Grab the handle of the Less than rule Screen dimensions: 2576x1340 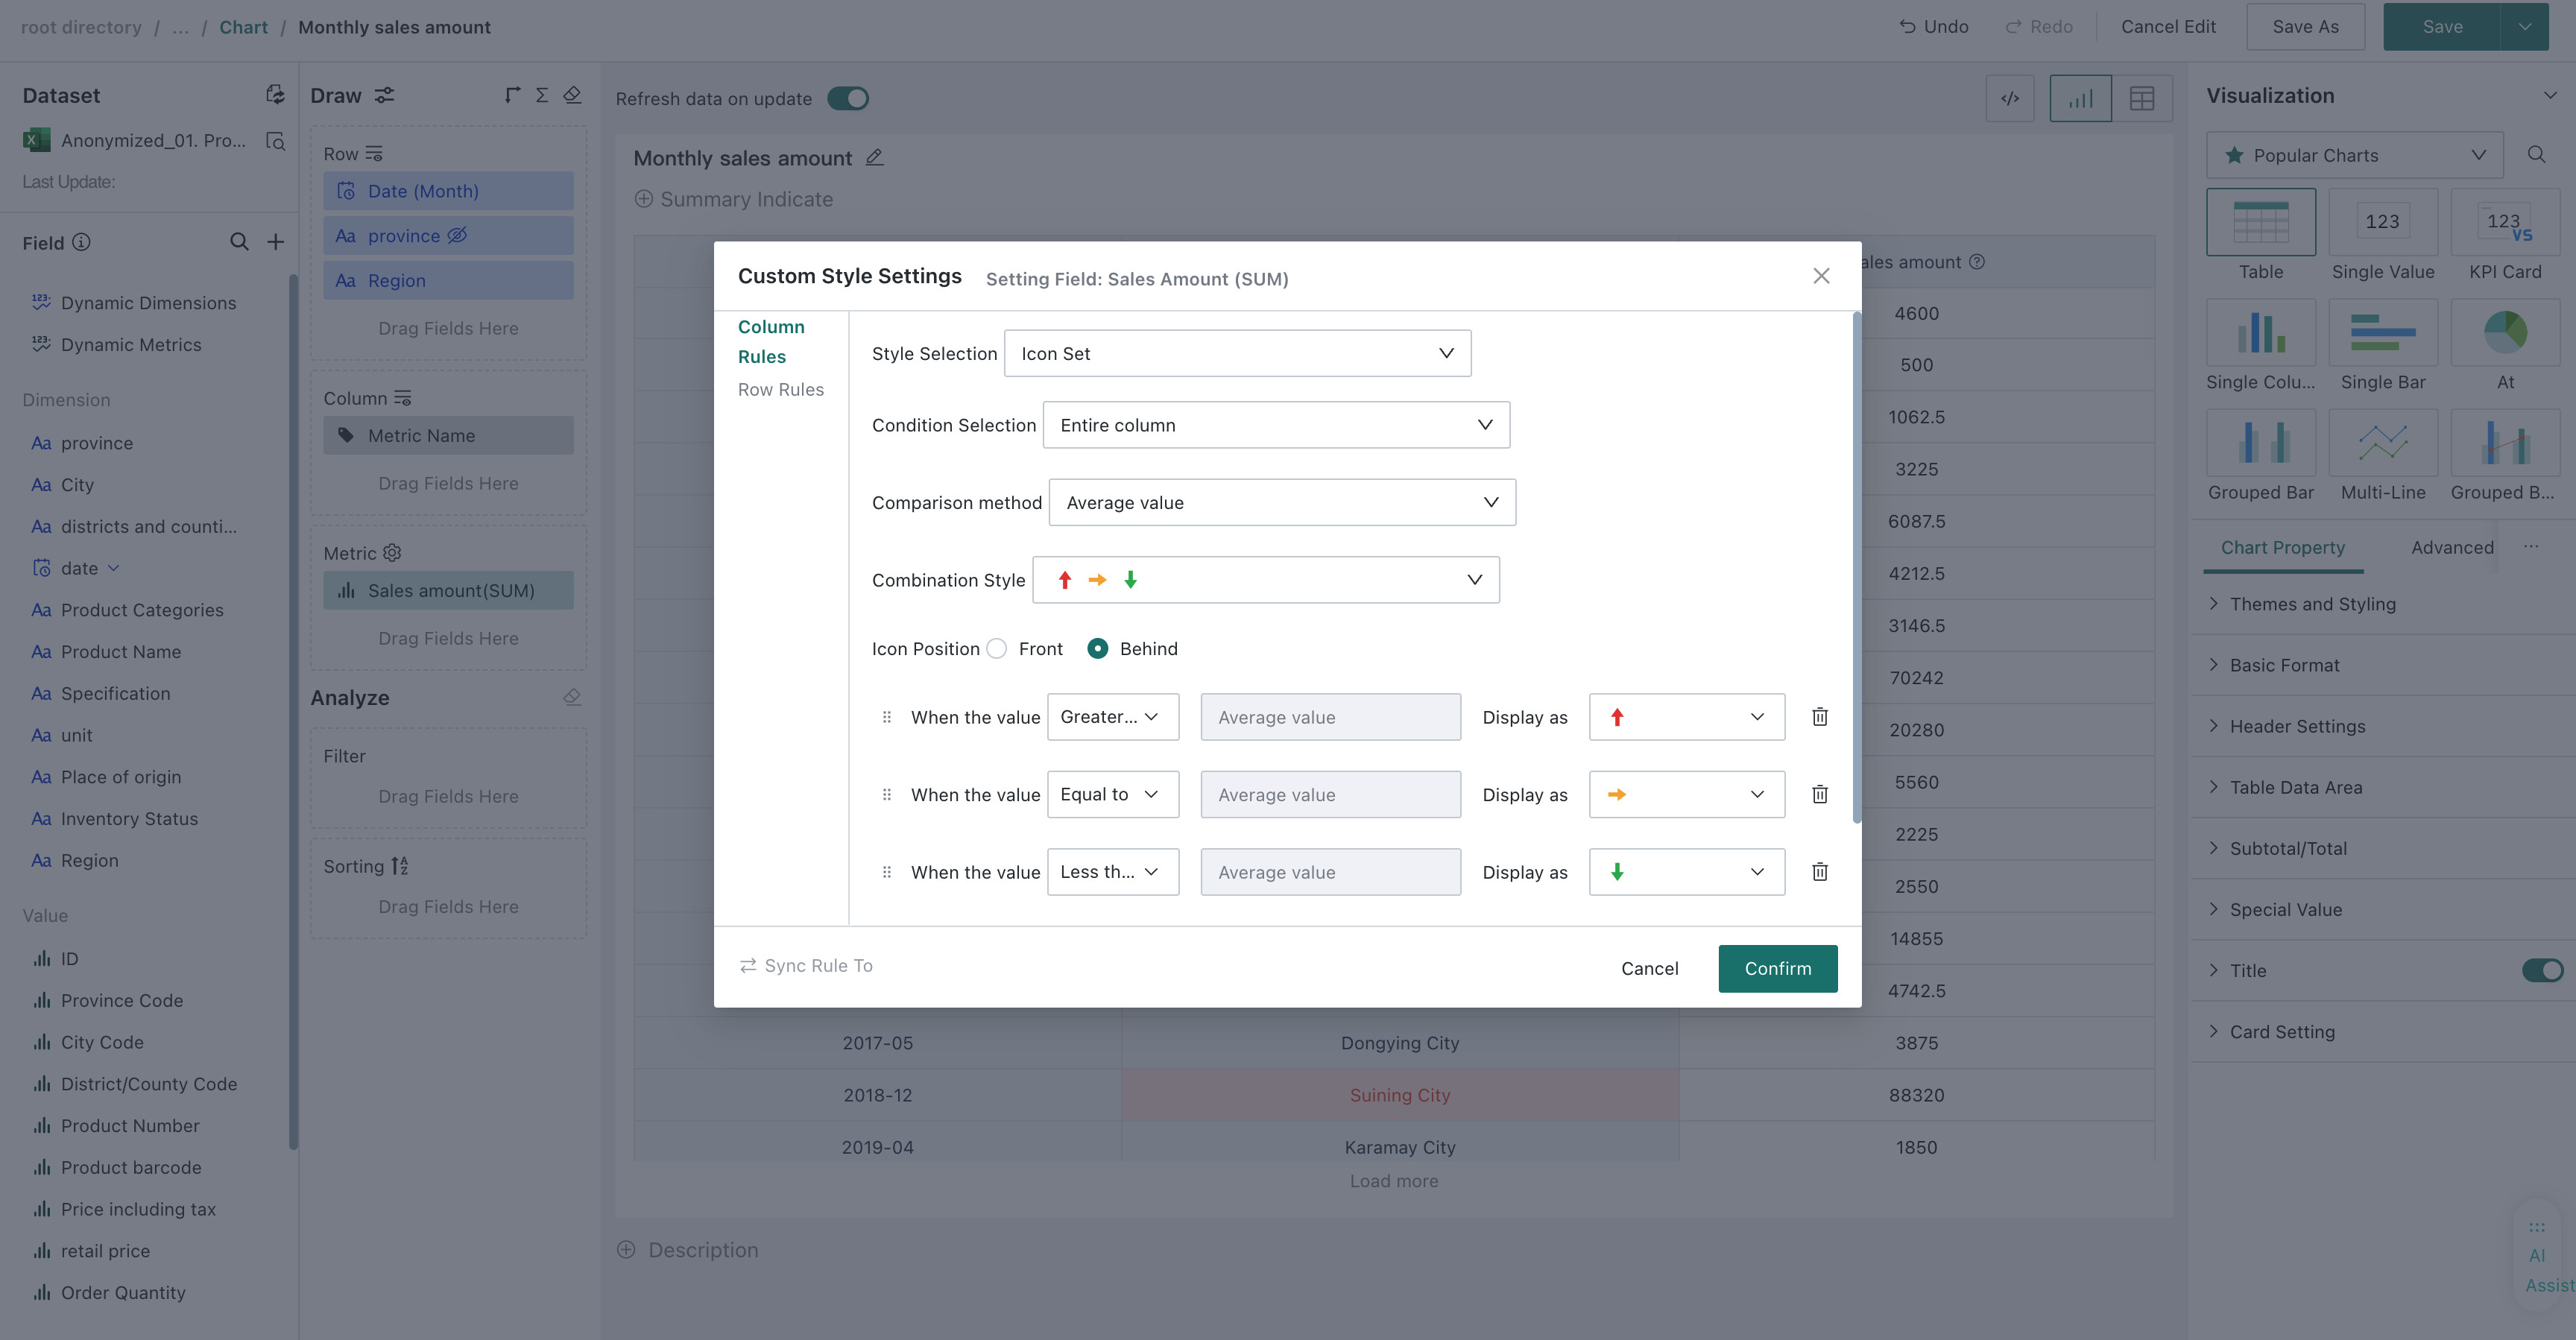(x=886, y=872)
